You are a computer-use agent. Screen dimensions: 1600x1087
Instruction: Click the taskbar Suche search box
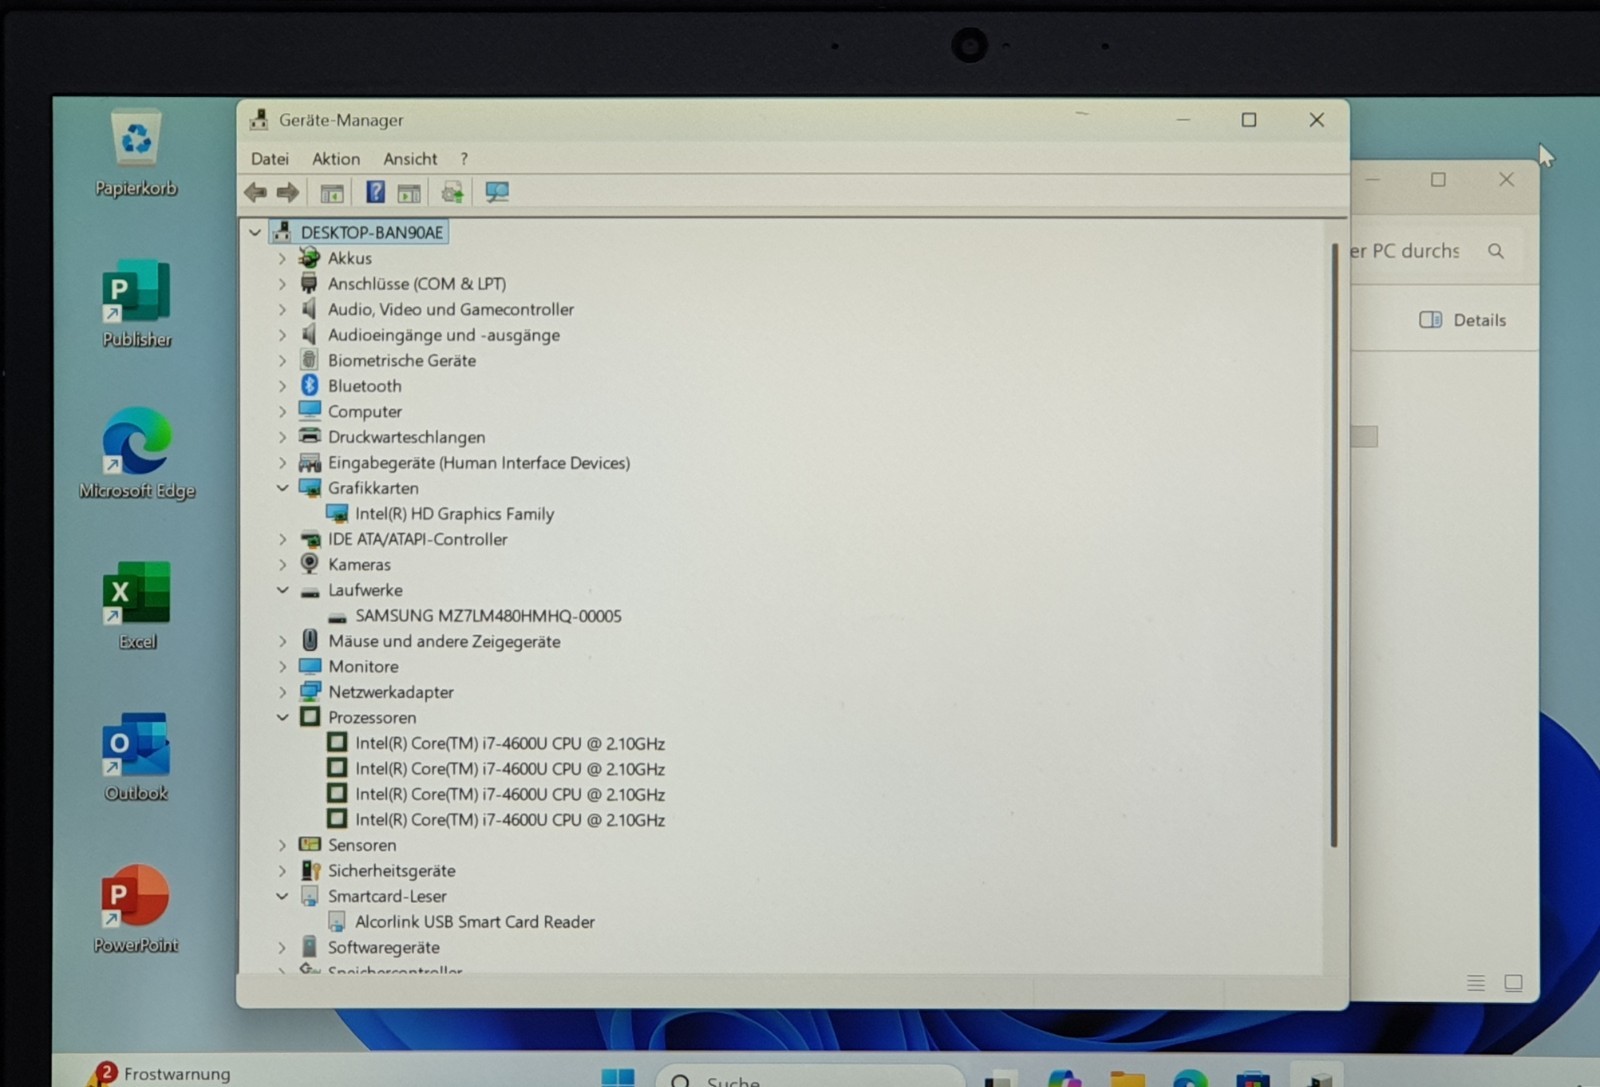coord(810,1078)
